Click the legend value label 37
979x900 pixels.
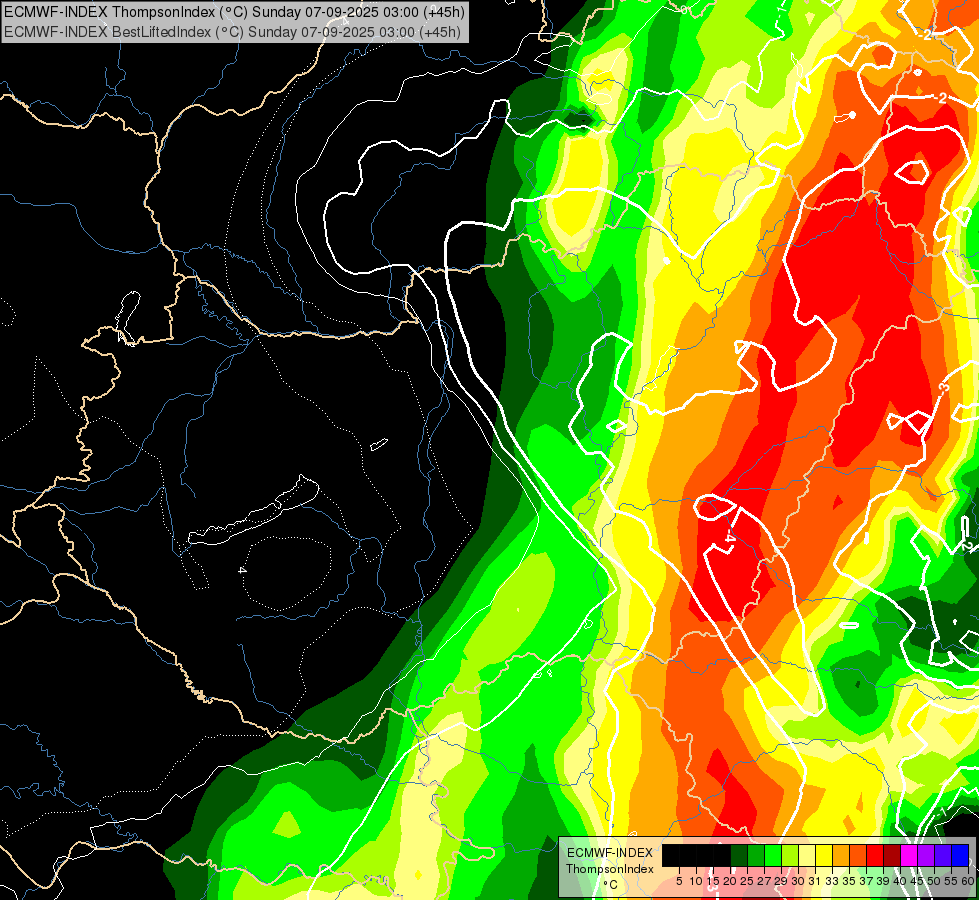coord(866,881)
